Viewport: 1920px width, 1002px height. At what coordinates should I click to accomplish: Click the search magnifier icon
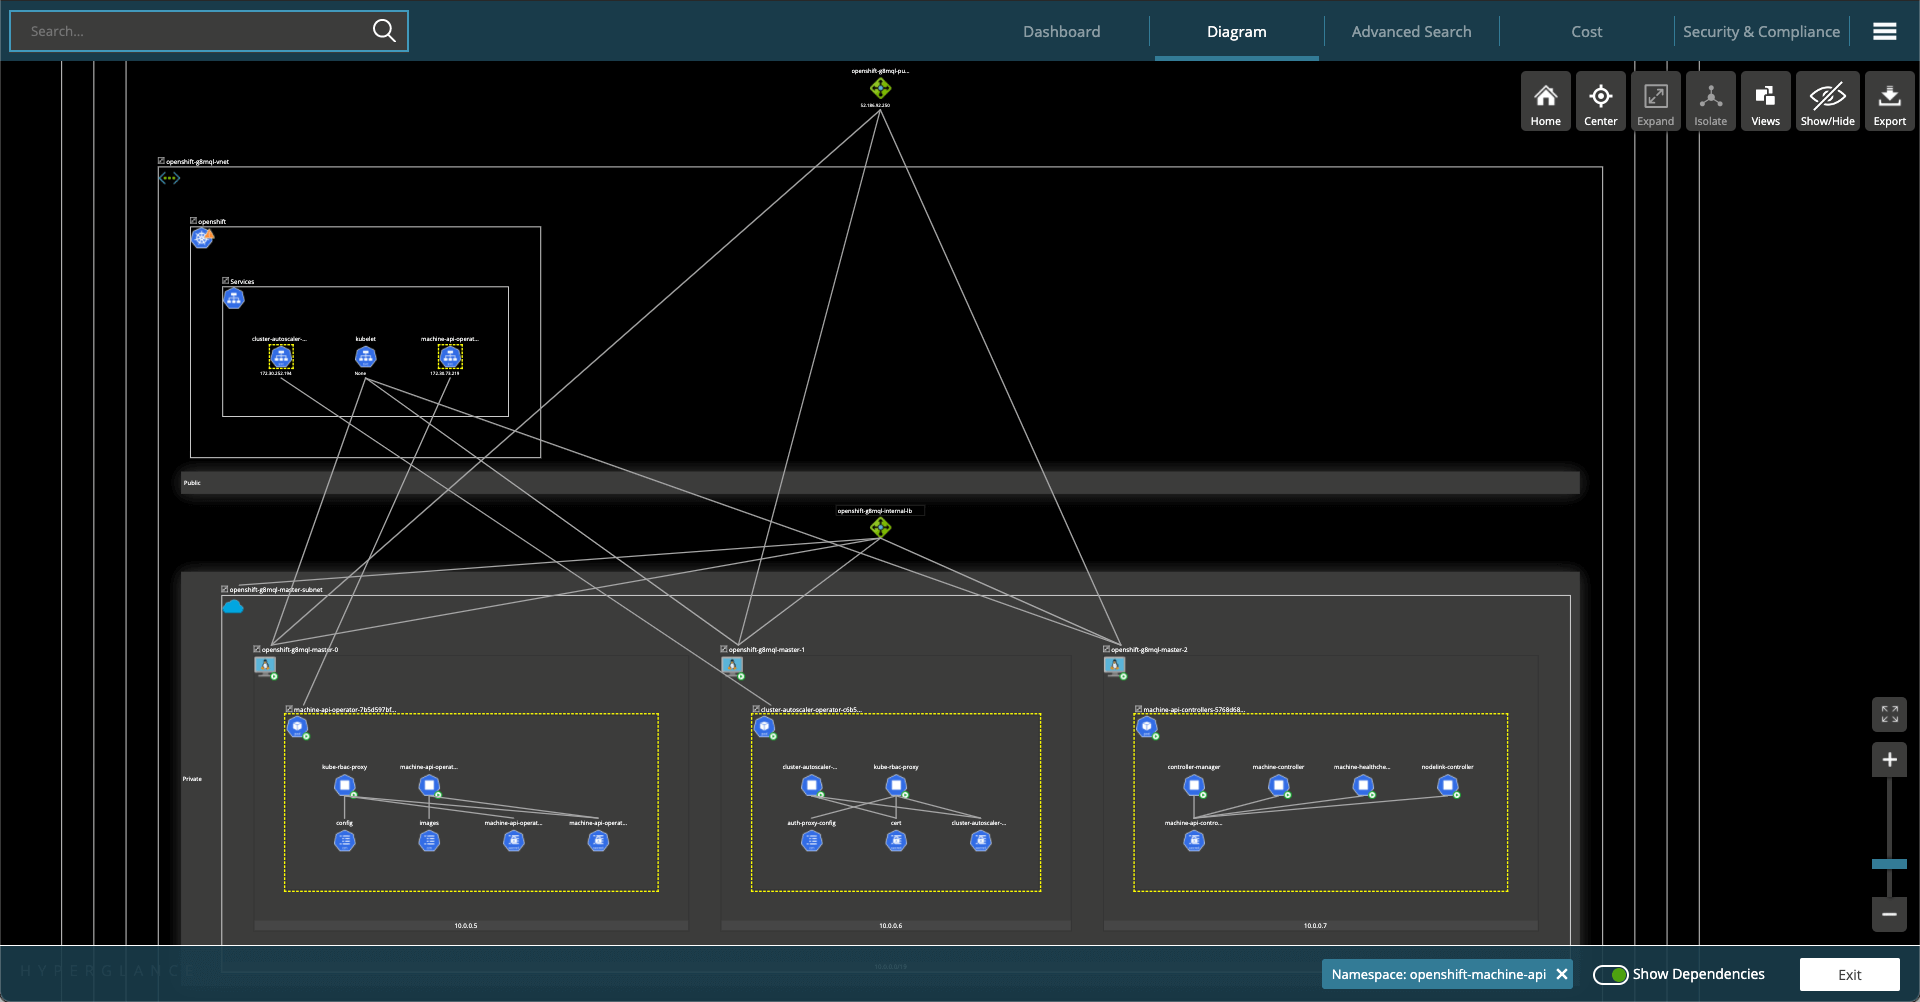pos(384,31)
